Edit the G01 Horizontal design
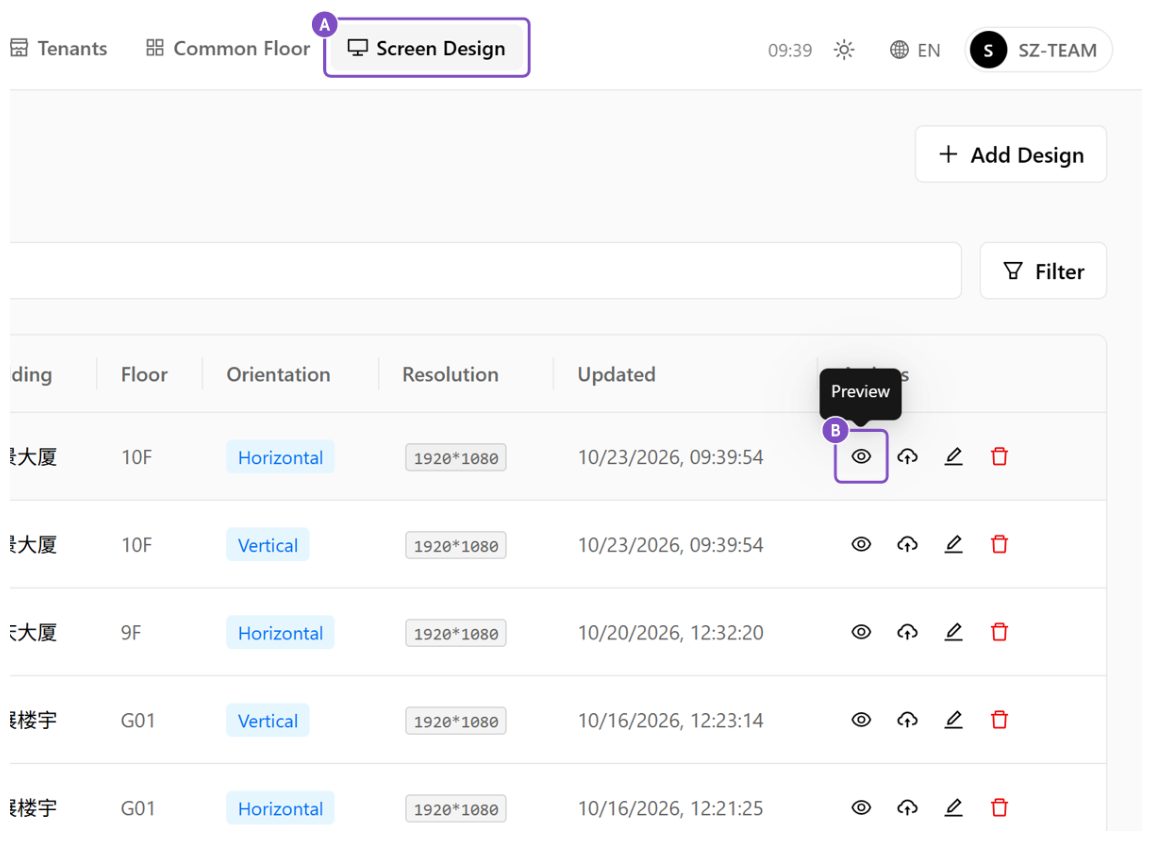This screenshot has width=1152, height=841. pyautogui.click(x=954, y=808)
